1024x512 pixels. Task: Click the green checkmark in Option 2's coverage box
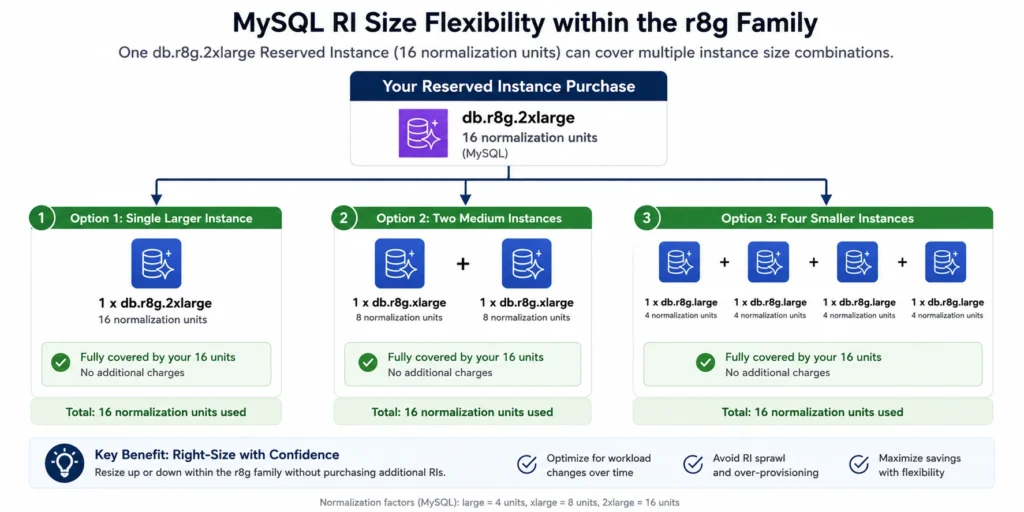[x=368, y=363]
